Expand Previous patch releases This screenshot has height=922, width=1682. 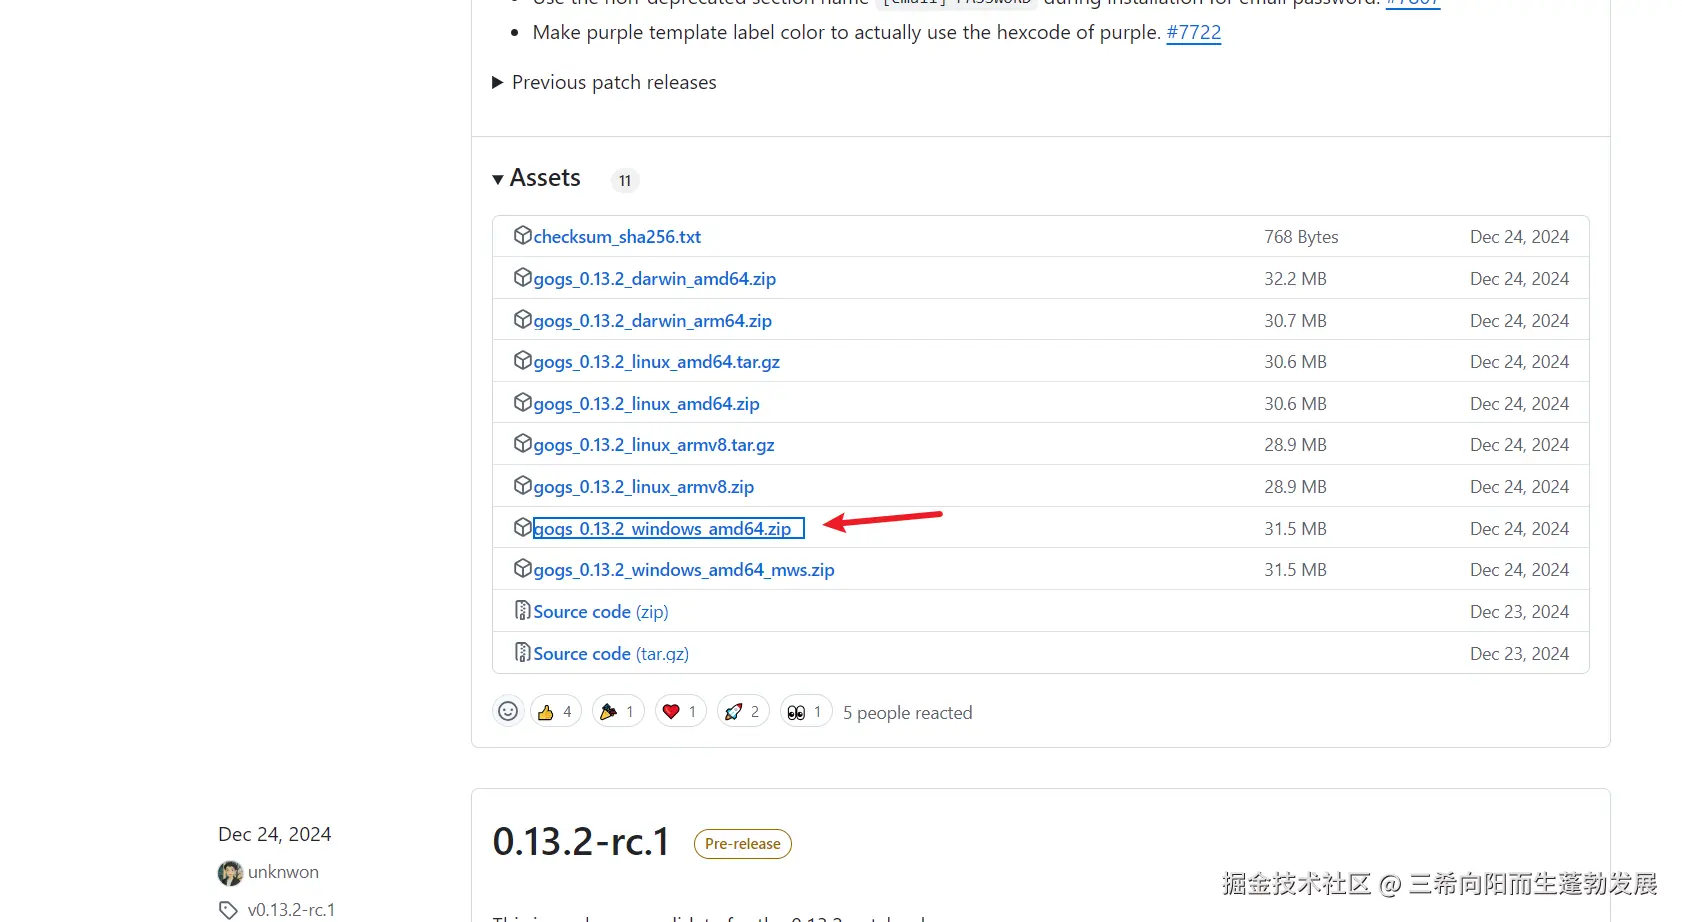pos(604,82)
